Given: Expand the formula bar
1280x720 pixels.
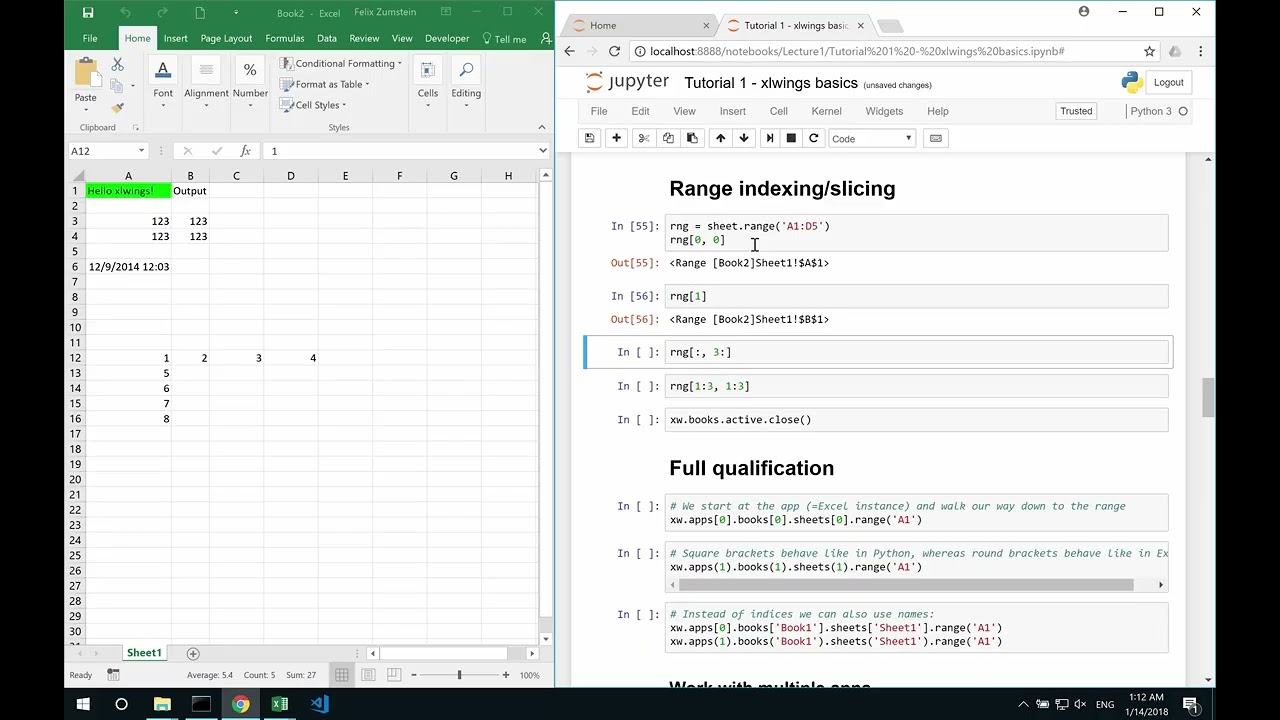Looking at the screenshot, I should [543, 151].
